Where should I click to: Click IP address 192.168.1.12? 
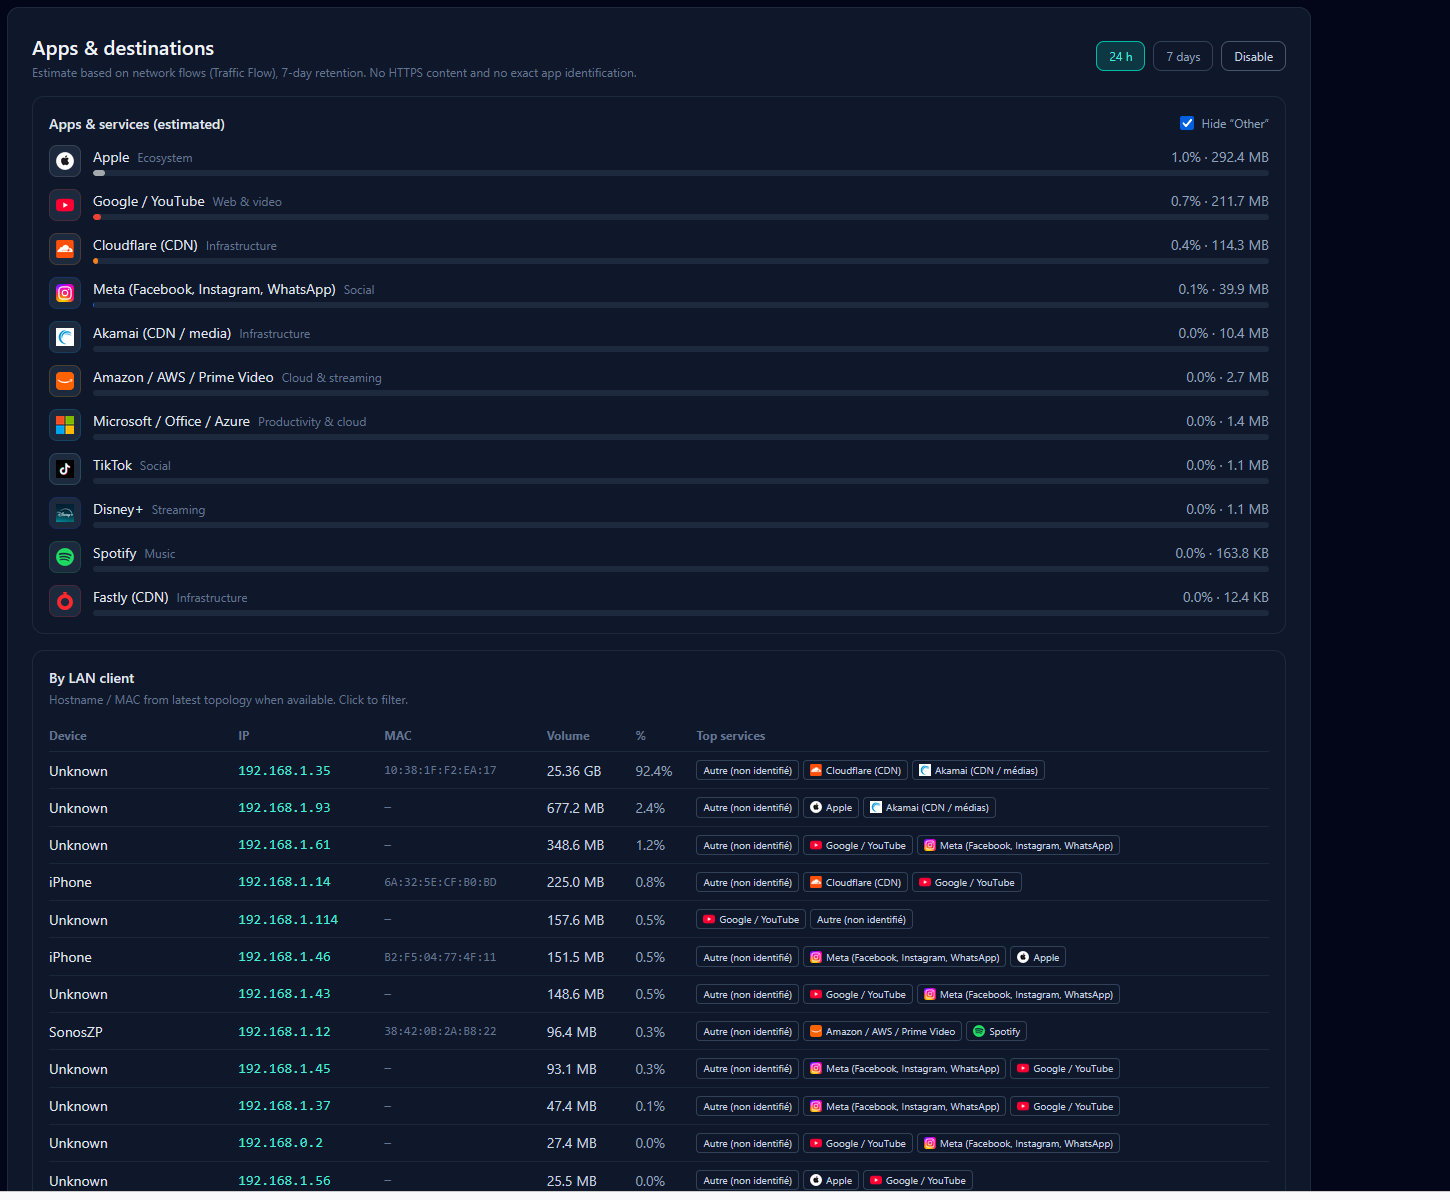(284, 1032)
